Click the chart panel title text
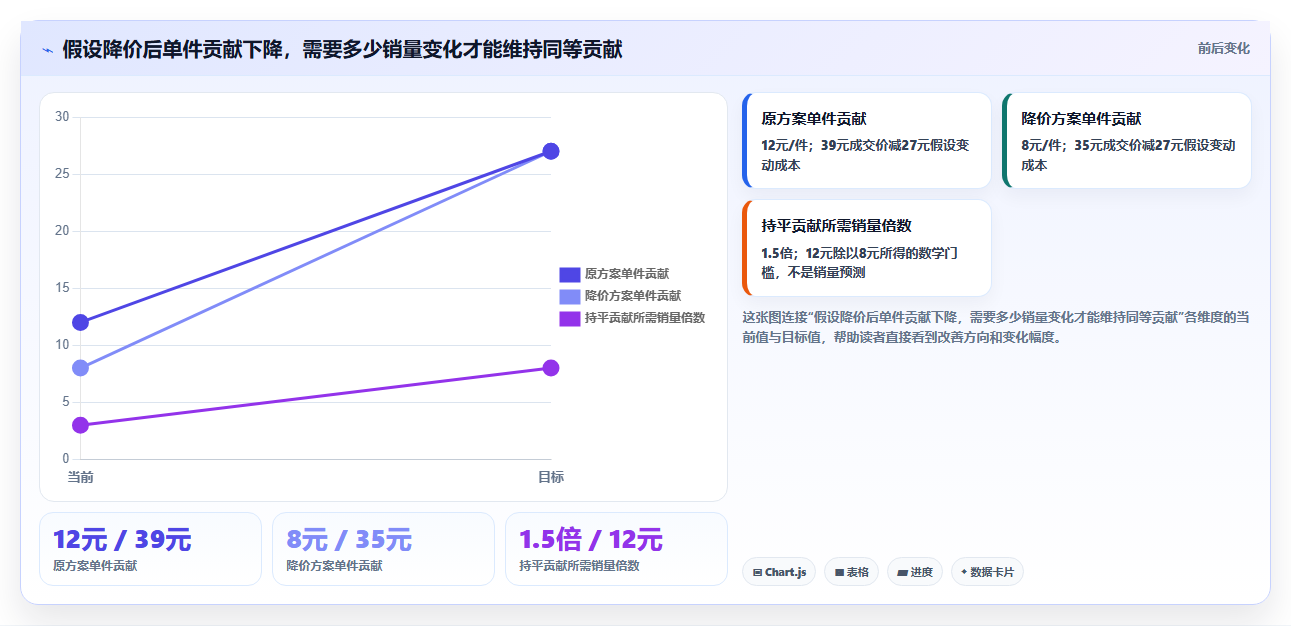 pyautogui.click(x=342, y=49)
